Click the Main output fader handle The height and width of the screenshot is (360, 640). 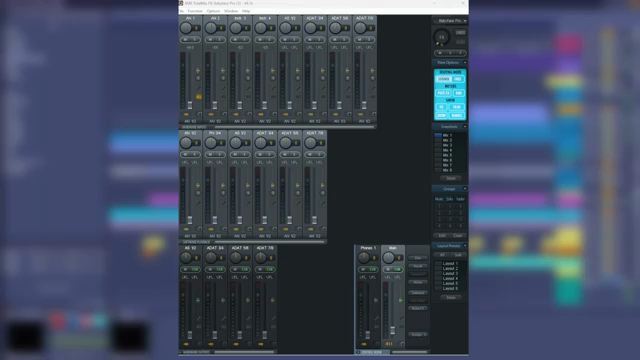(x=393, y=330)
